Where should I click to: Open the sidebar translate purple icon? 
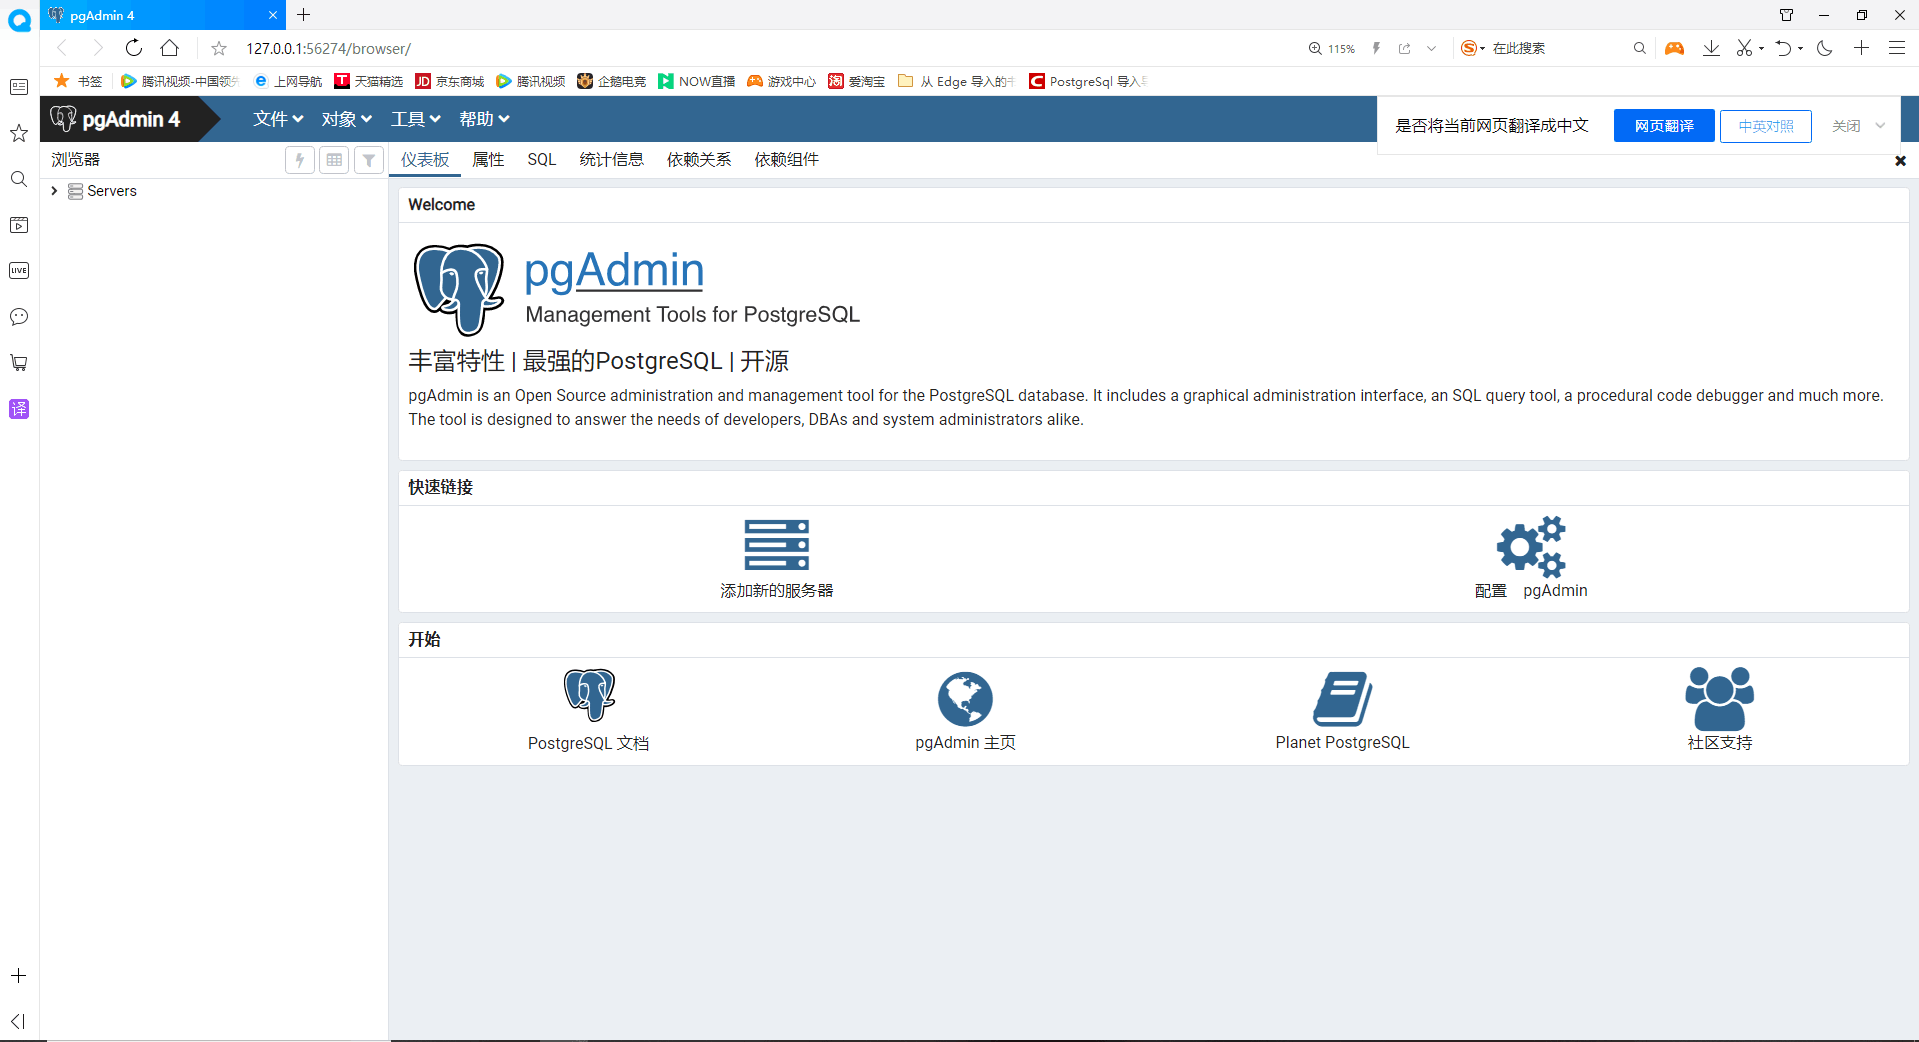point(19,408)
